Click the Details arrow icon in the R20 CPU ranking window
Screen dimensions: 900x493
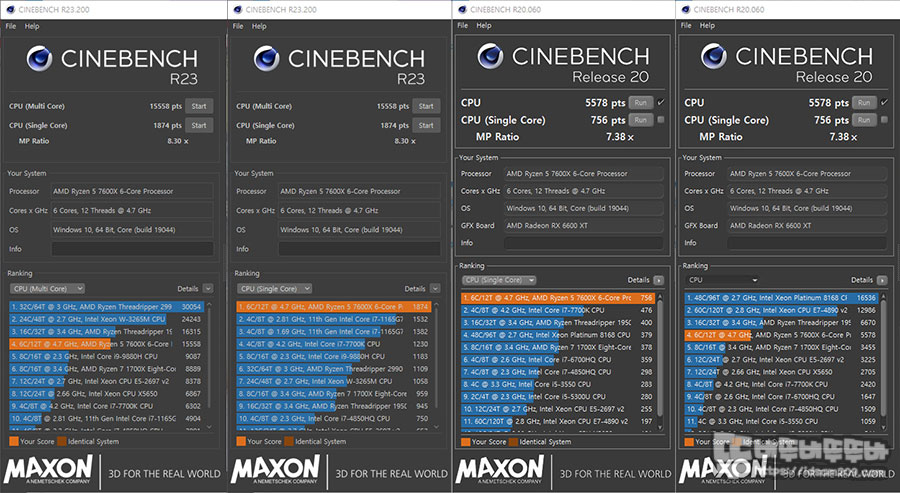coord(882,280)
